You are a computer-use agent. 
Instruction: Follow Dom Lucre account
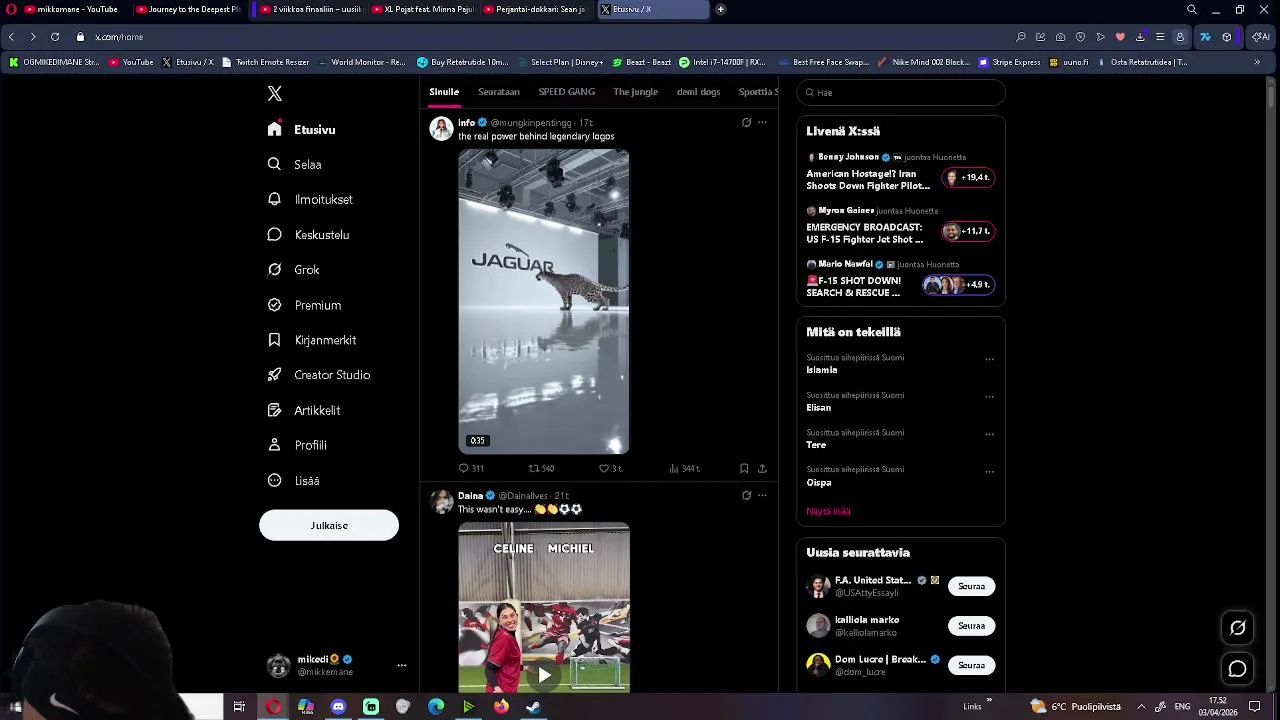click(971, 665)
